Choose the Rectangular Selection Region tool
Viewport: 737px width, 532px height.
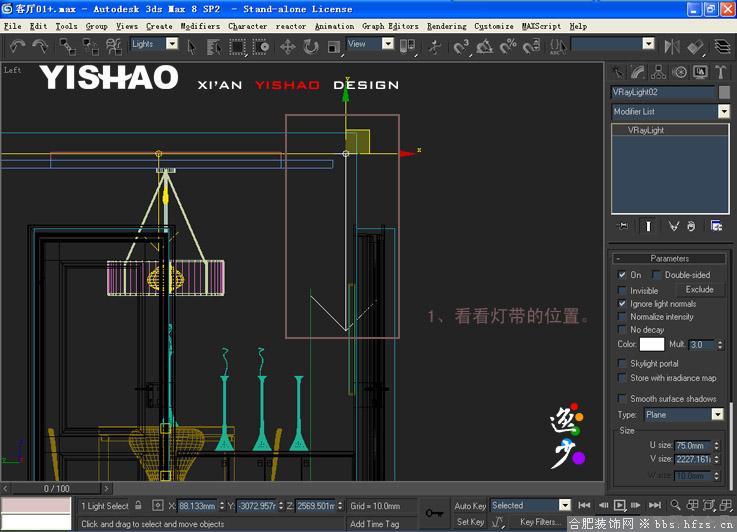pos(237,47)
